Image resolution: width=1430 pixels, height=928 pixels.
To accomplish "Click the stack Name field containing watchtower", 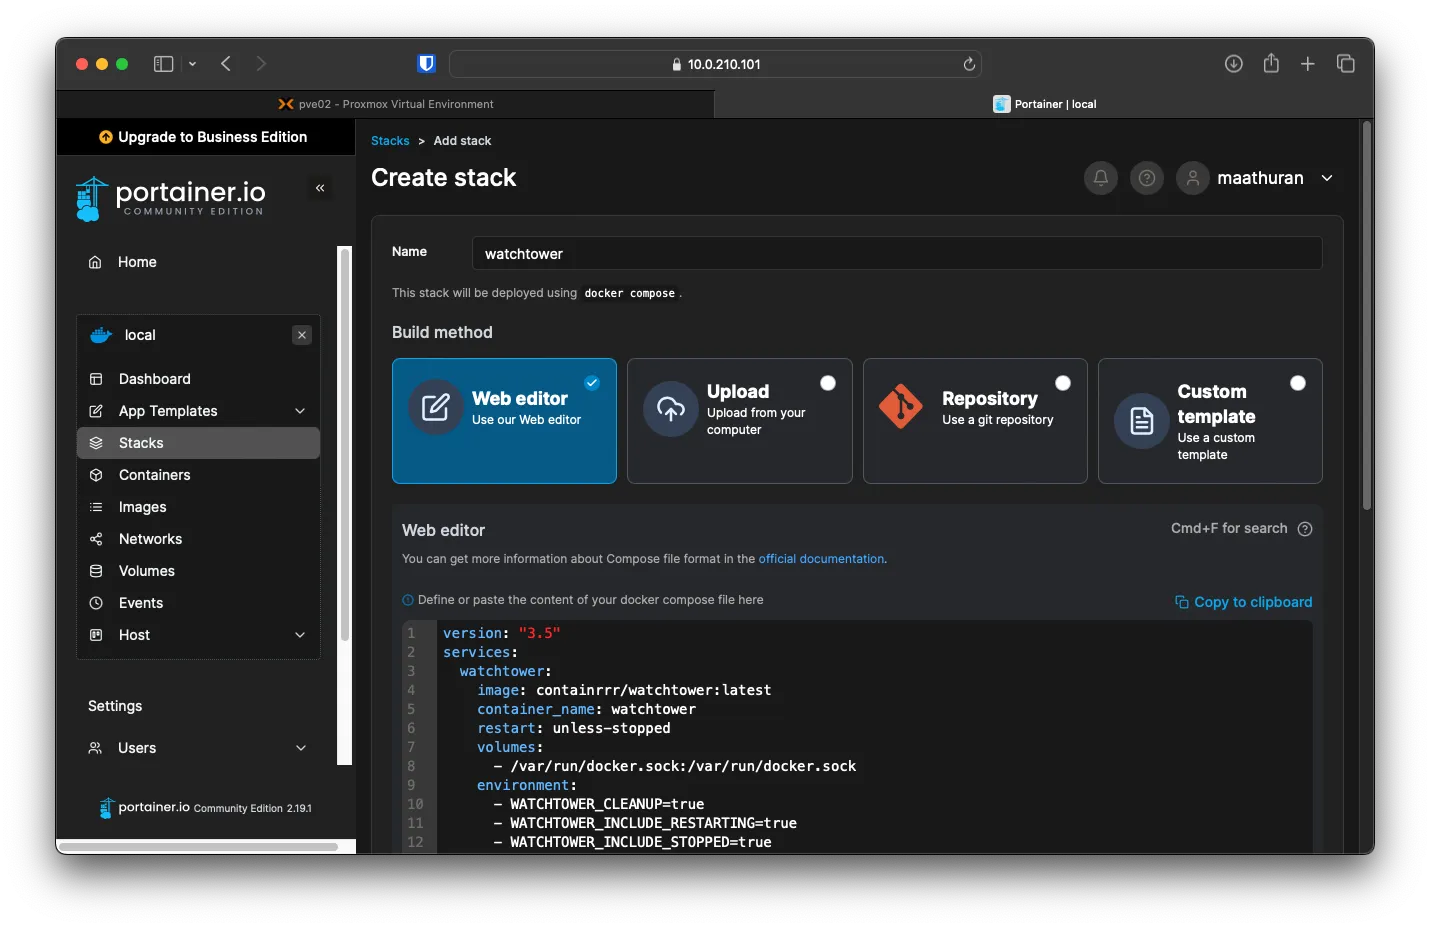I will 897,253.
